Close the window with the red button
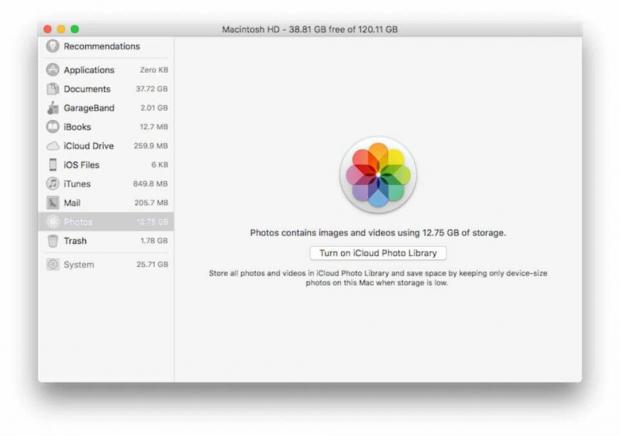The height and width of the screenshot is (436, 620). coord(47,29)
